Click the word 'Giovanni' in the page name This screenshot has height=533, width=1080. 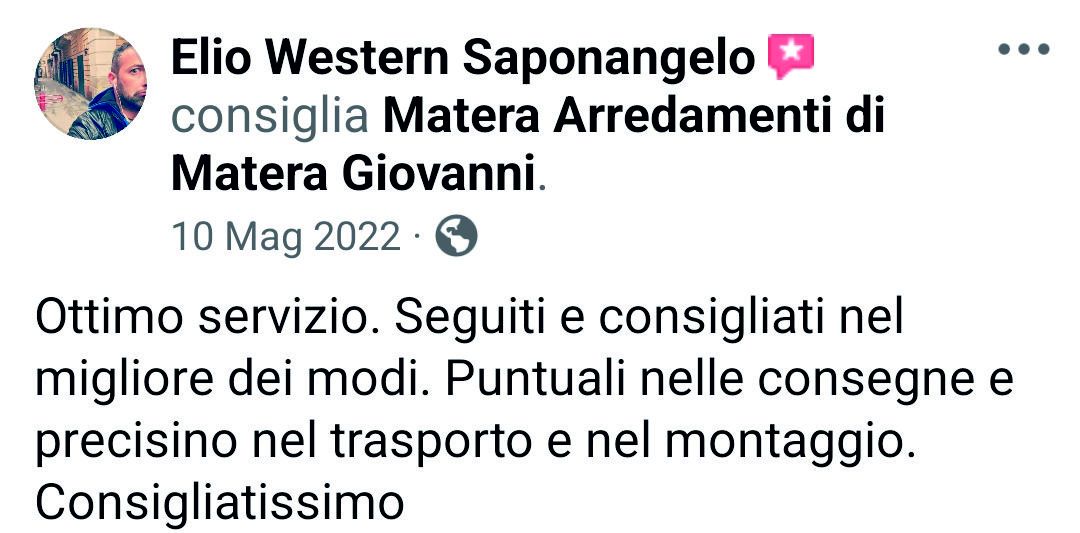(439, 176)
